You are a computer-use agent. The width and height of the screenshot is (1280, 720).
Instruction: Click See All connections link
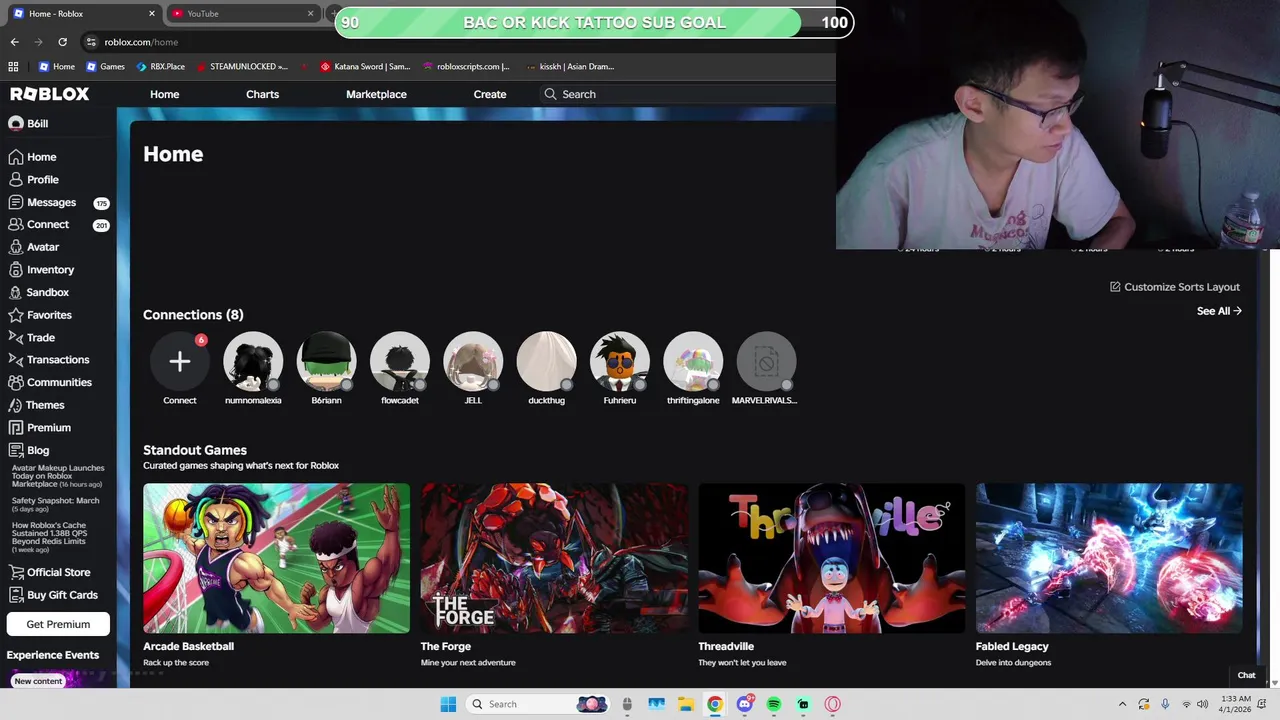[x=1219, y=311]
